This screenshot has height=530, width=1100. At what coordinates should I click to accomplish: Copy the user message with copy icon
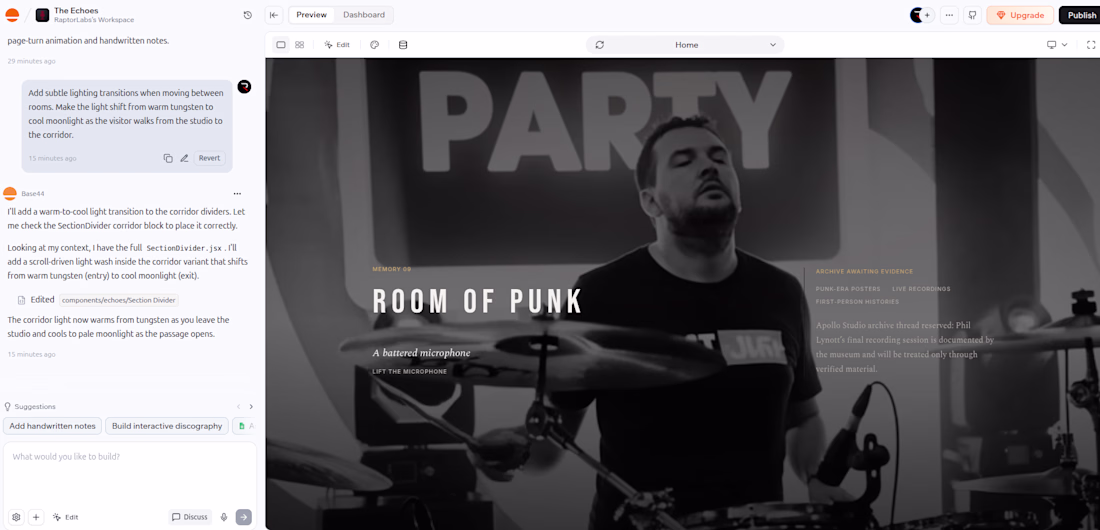point(168,158)
